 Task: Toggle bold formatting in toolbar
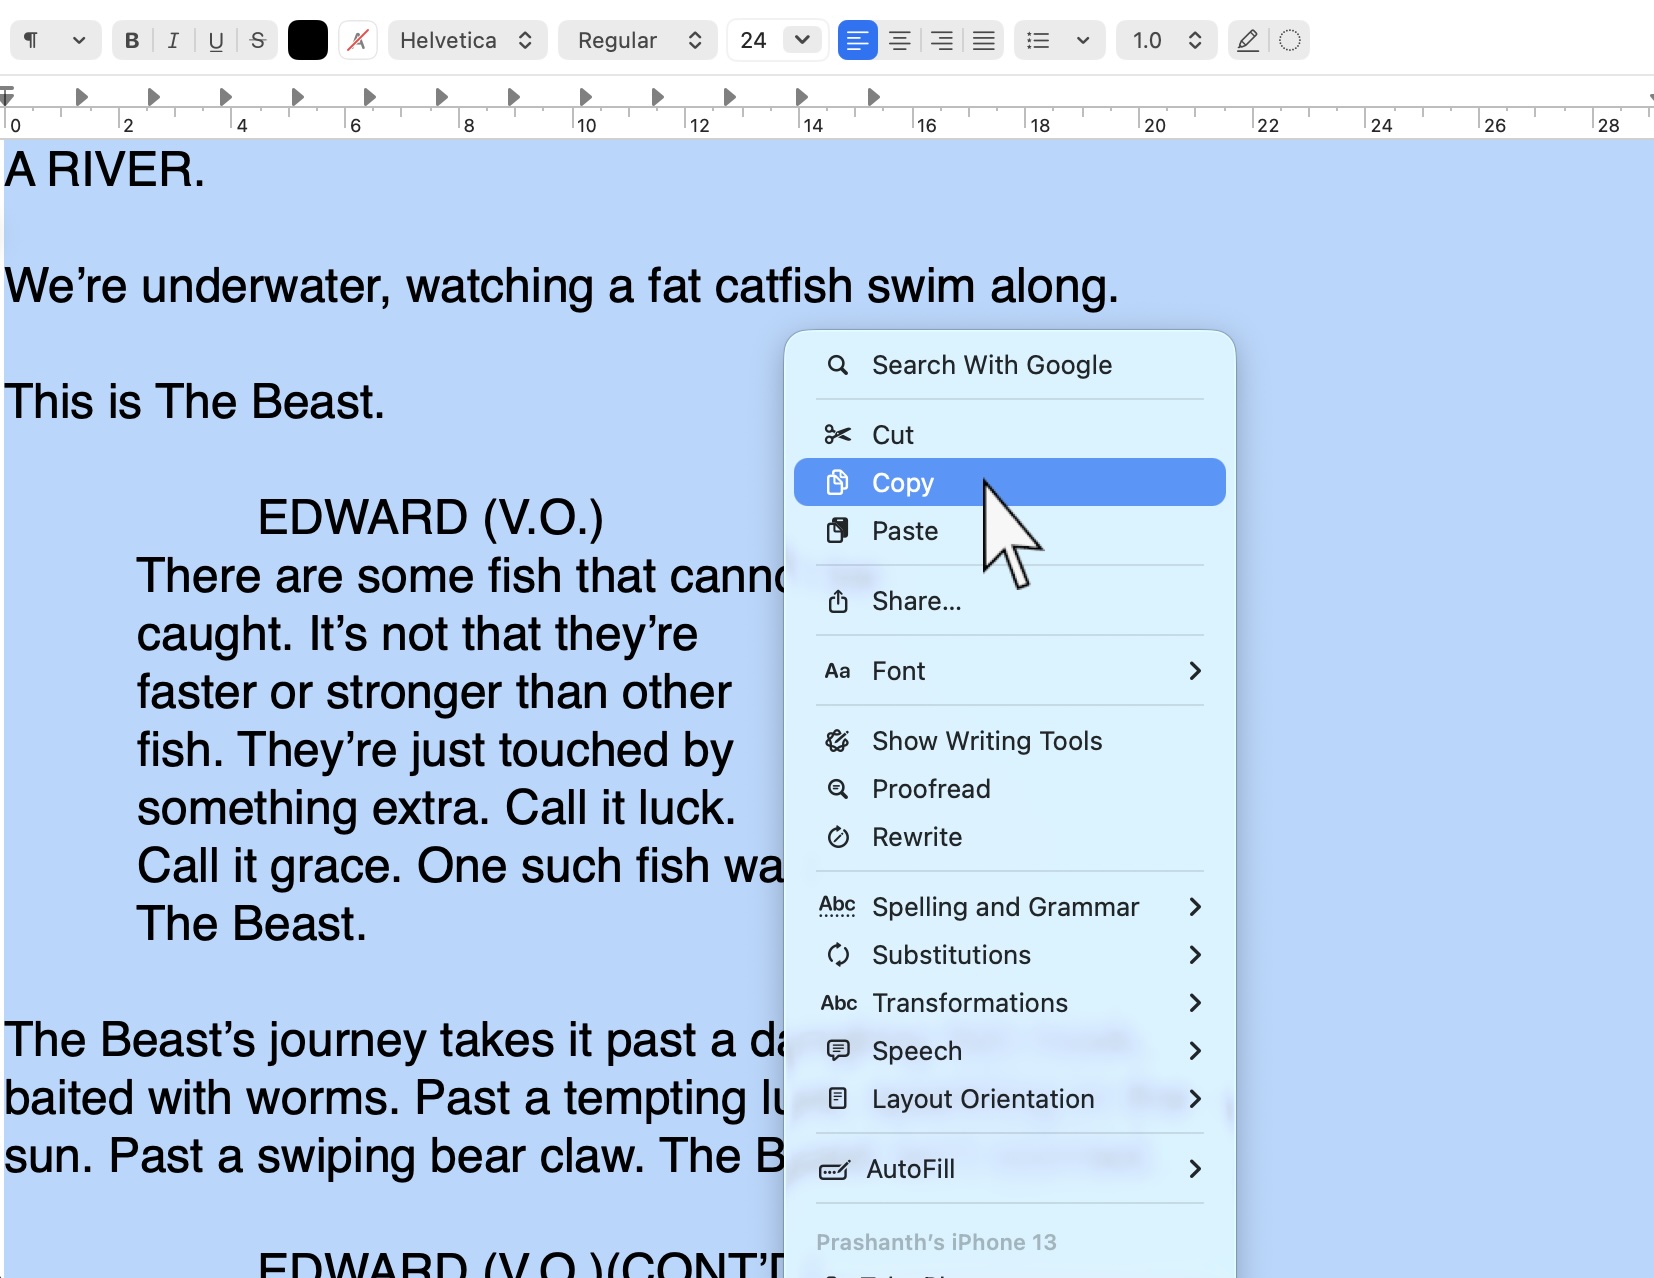point(132,41)
